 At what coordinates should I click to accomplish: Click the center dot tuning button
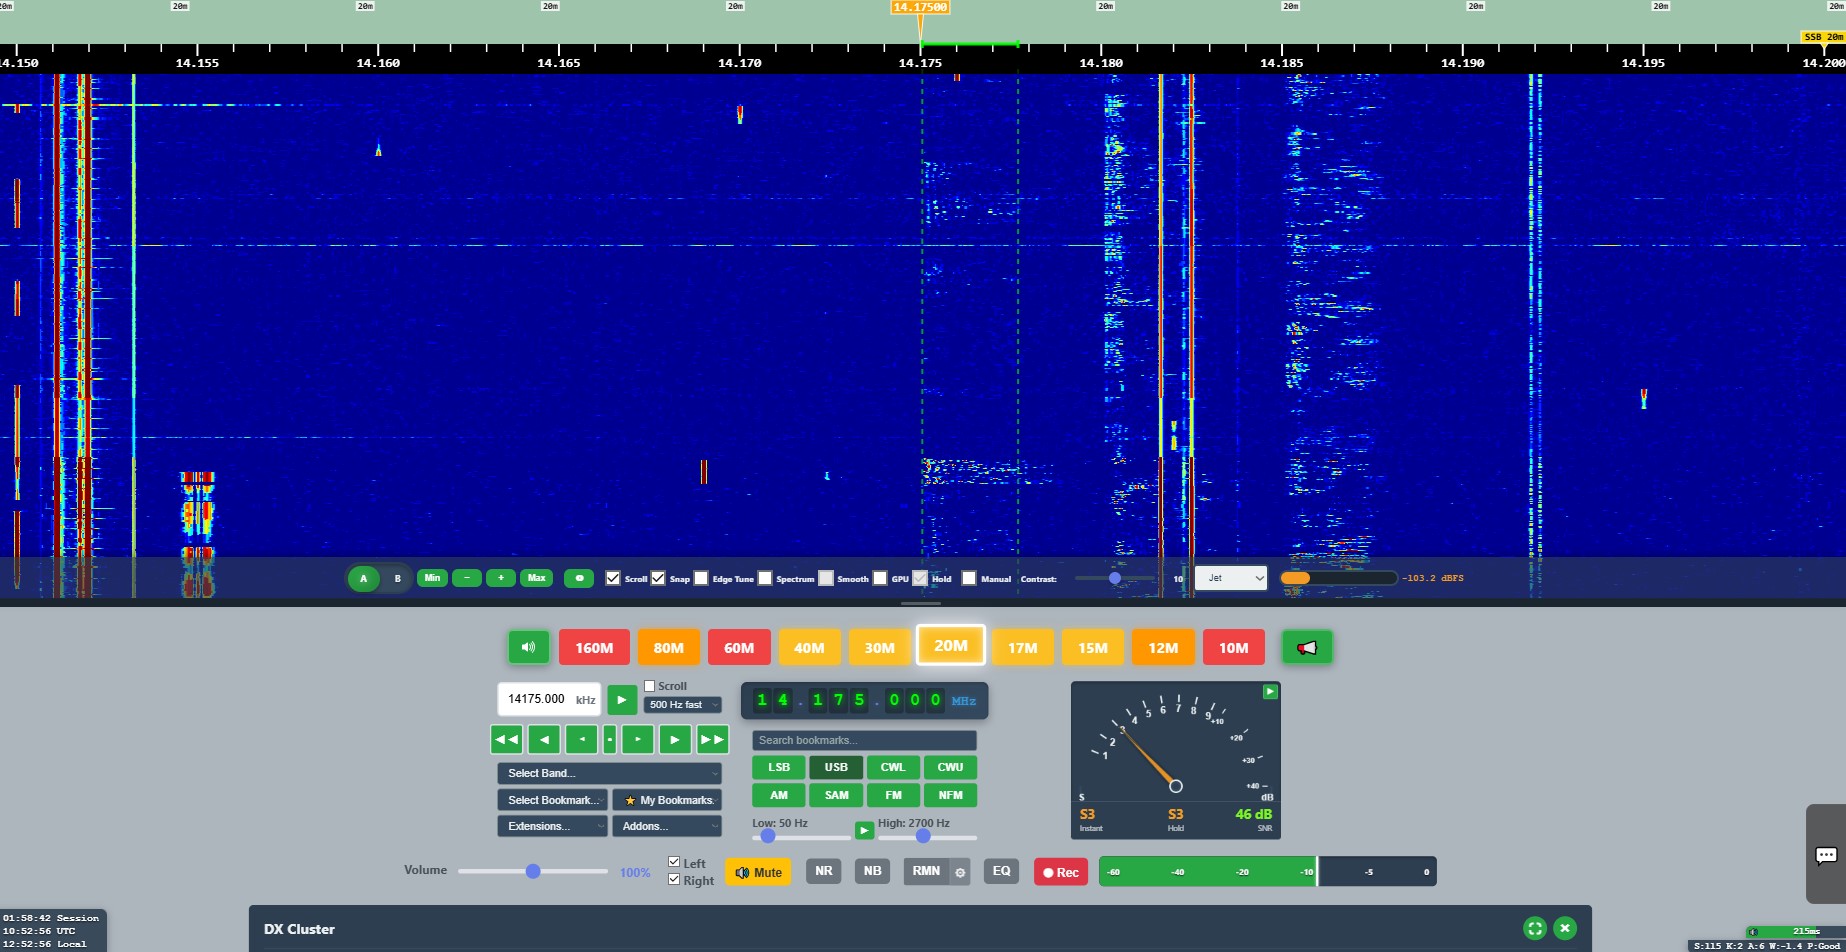610,739
